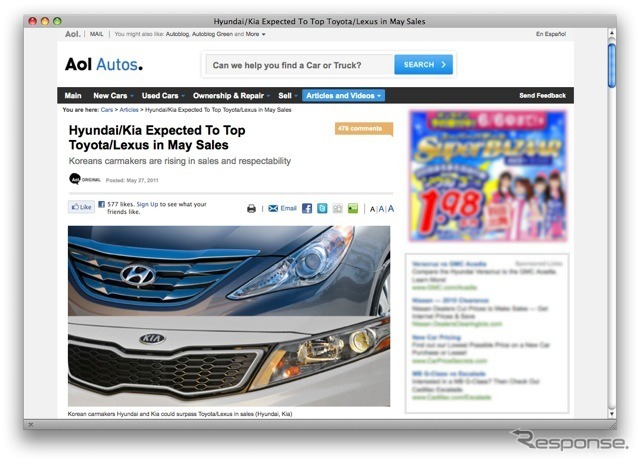Focus the car or truck search field
This screenshot has width=640, height=462.
pyautogui.click(x=300, y=65)
